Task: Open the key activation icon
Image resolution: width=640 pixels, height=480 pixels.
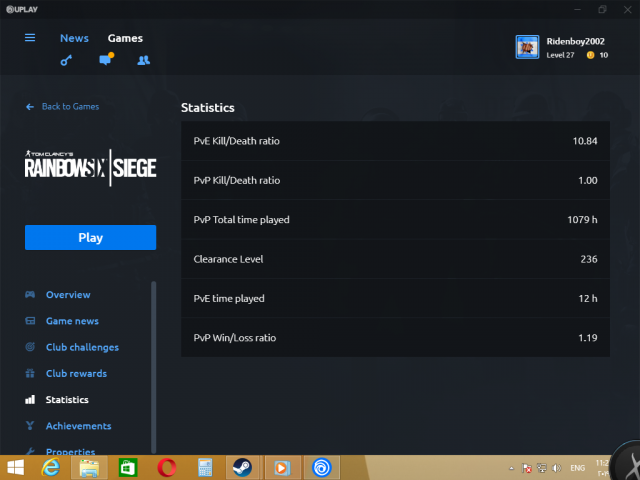Action: click(66, 60)
